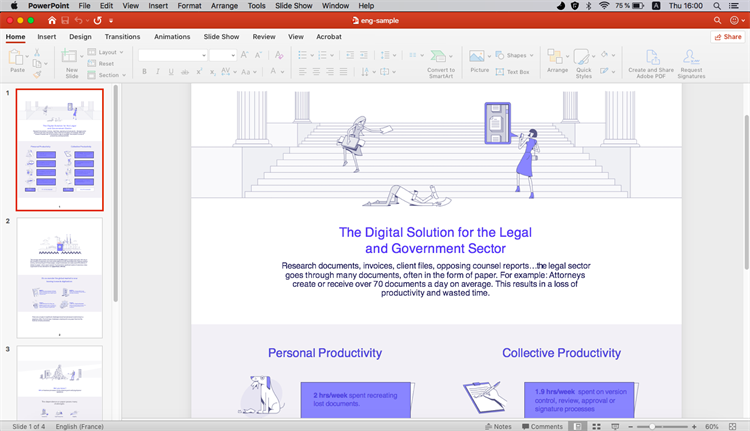Click the Home icon in title bar

pyautogui.click(x=52, y=20)
